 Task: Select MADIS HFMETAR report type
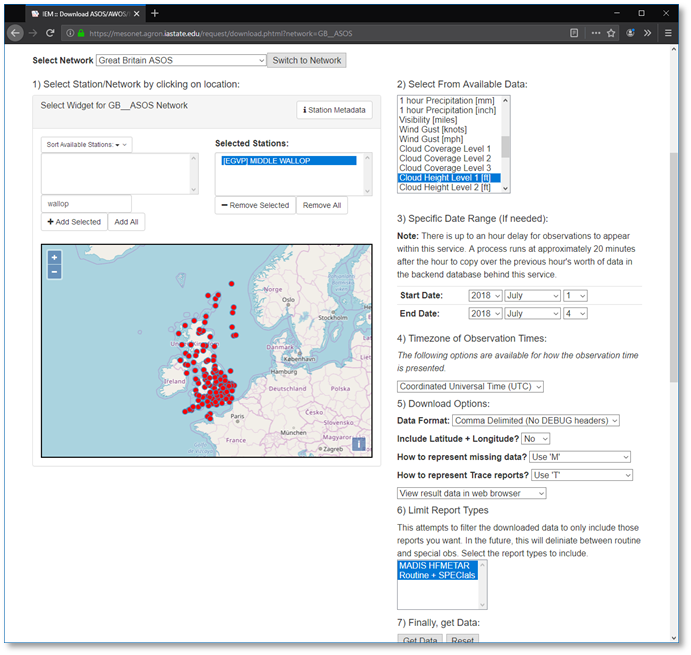(x=434, y=566)
